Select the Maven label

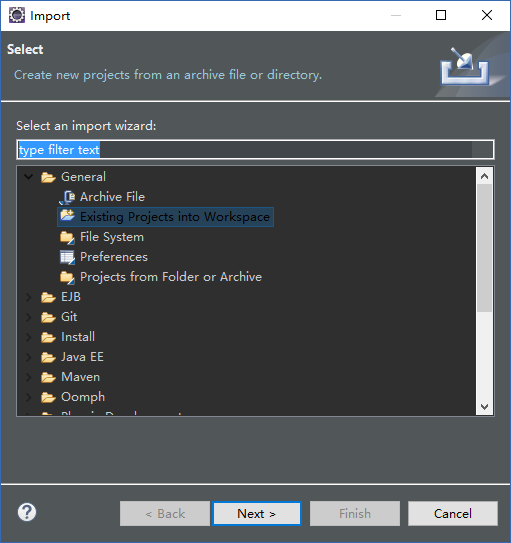click(81, 377)
